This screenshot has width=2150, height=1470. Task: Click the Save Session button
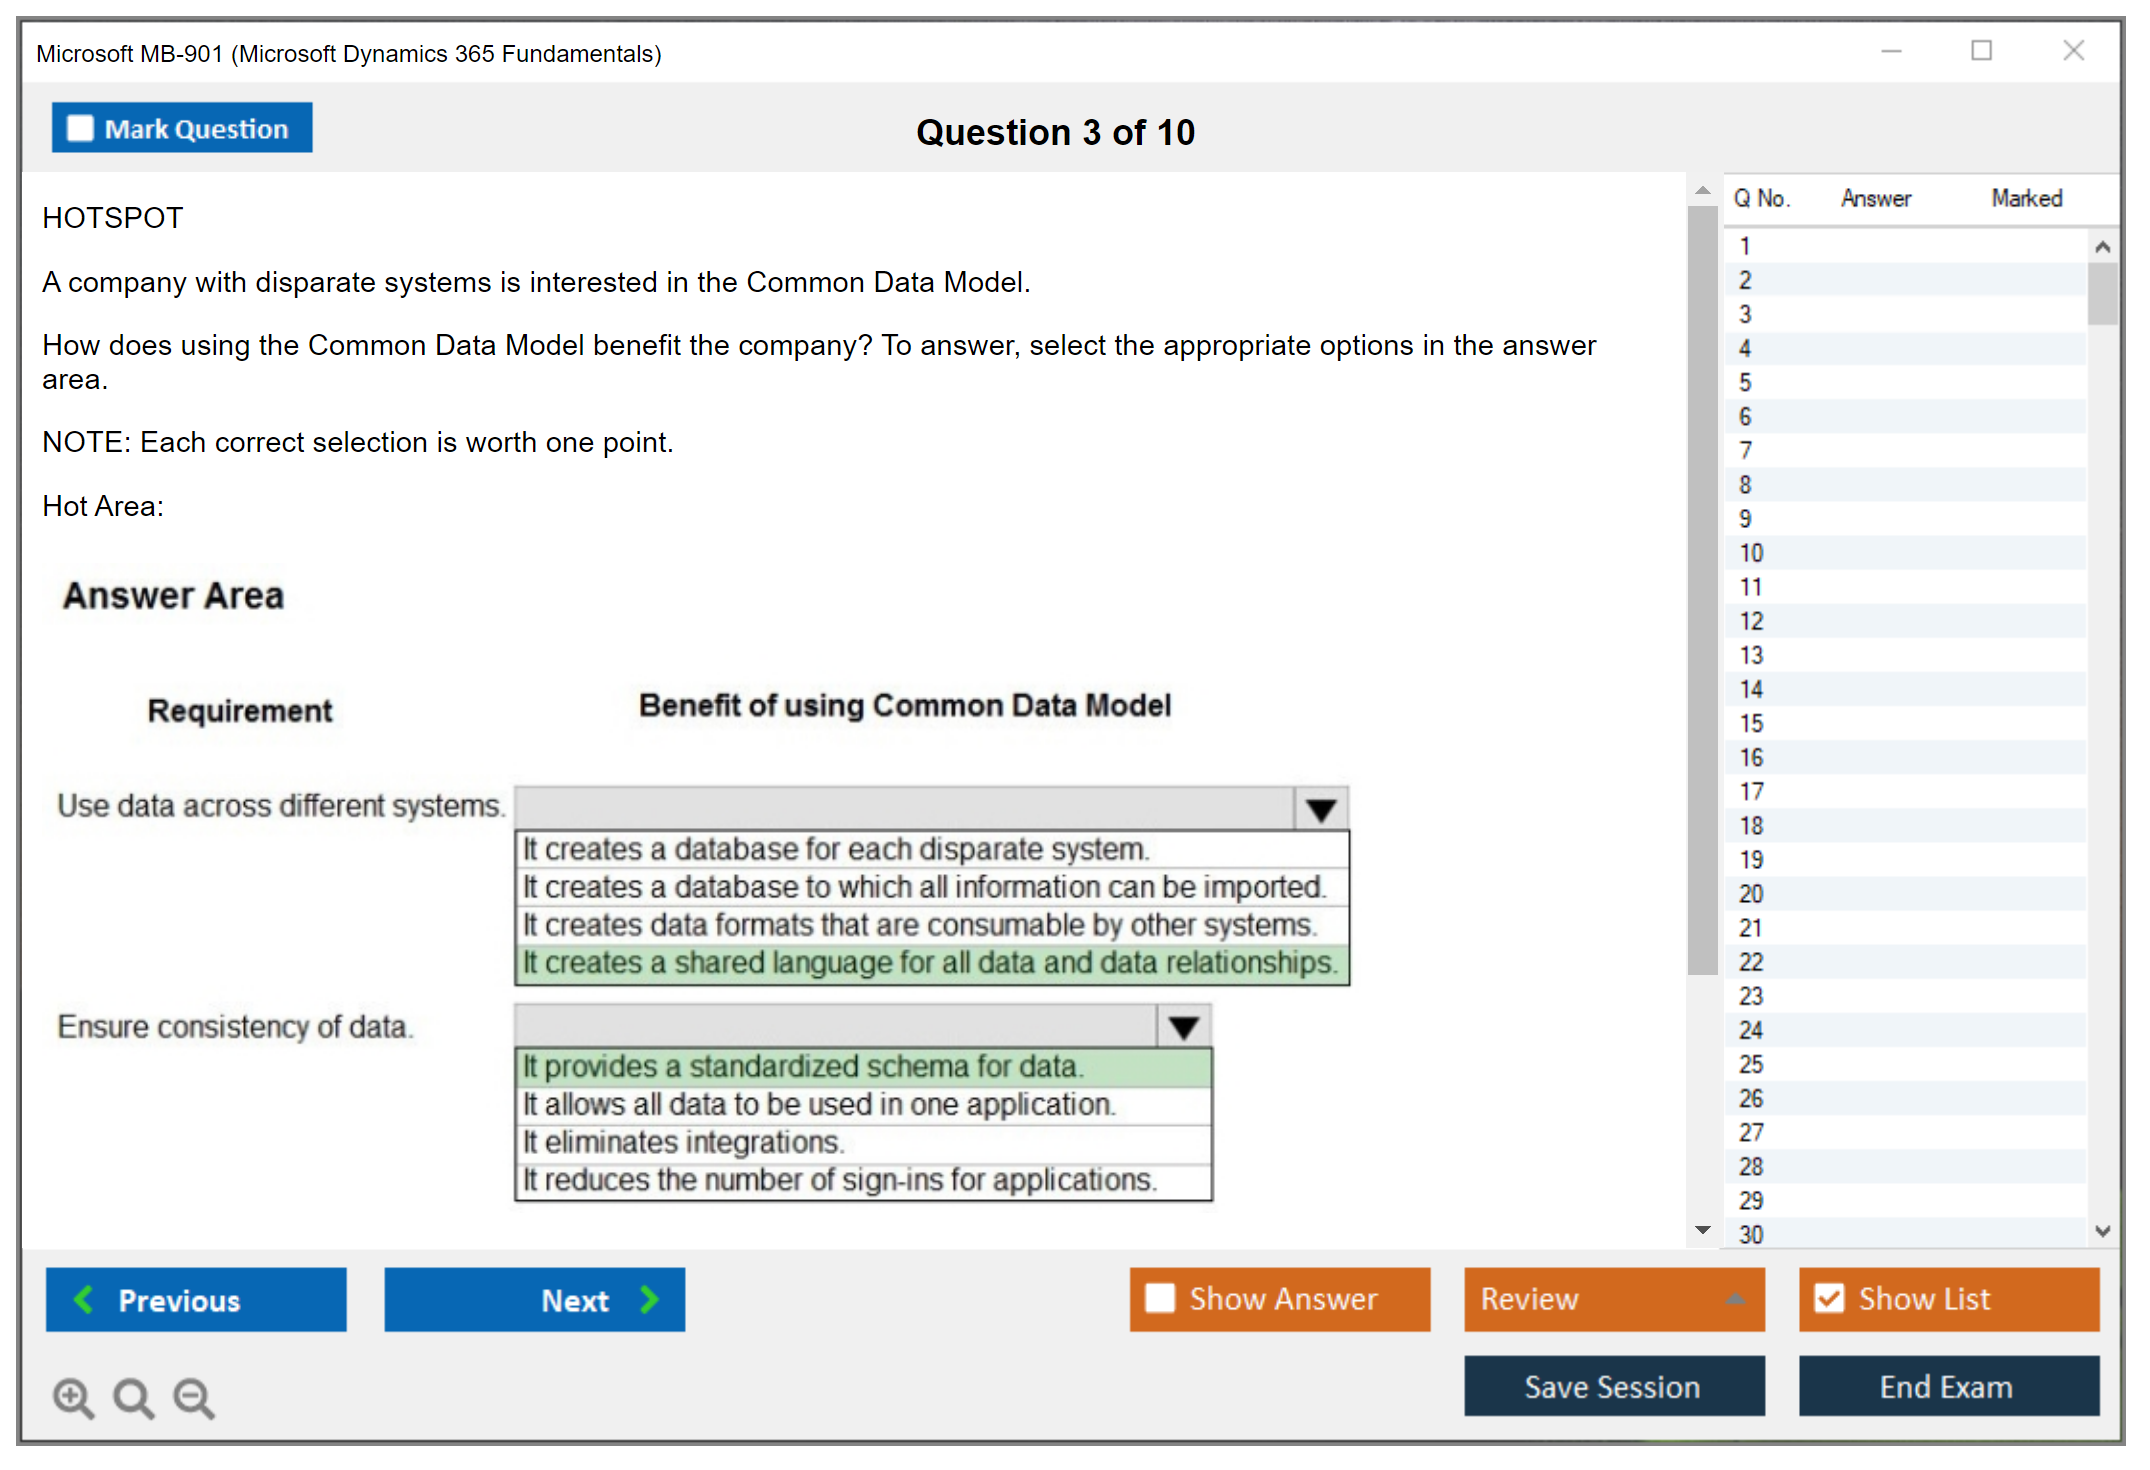(1613, 1386)
